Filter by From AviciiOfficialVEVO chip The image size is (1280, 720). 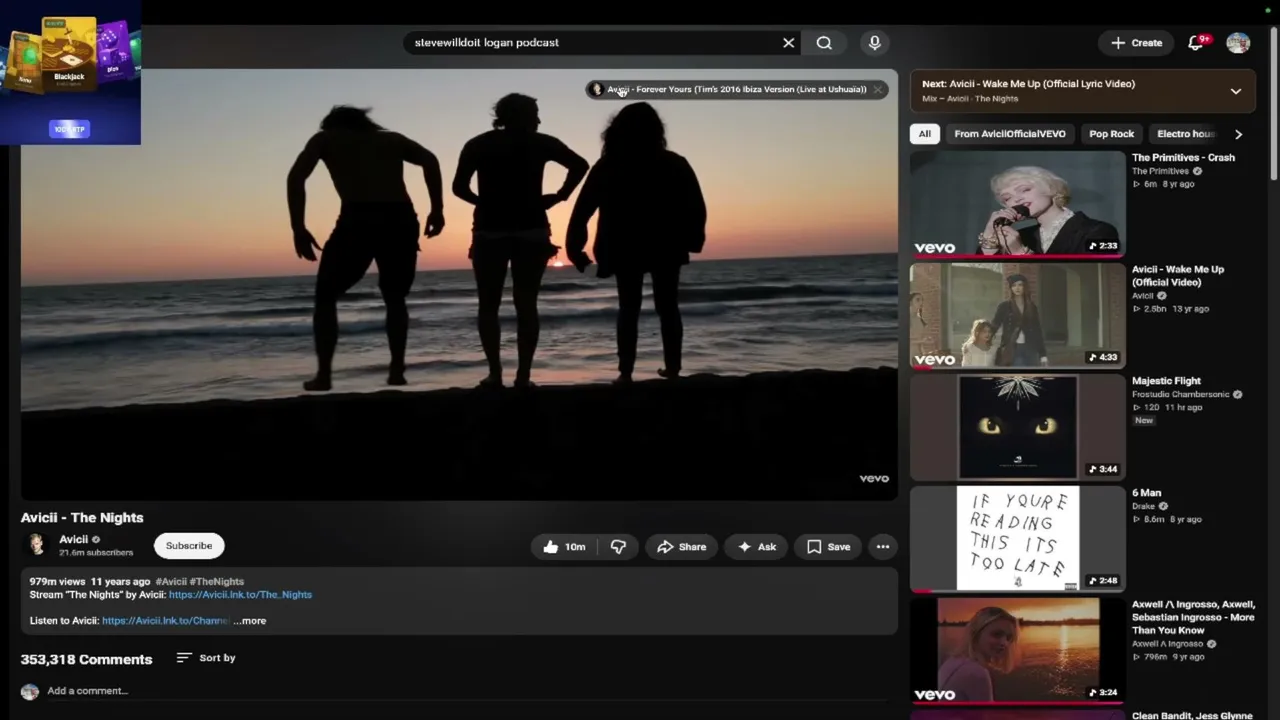point(1010,134)
